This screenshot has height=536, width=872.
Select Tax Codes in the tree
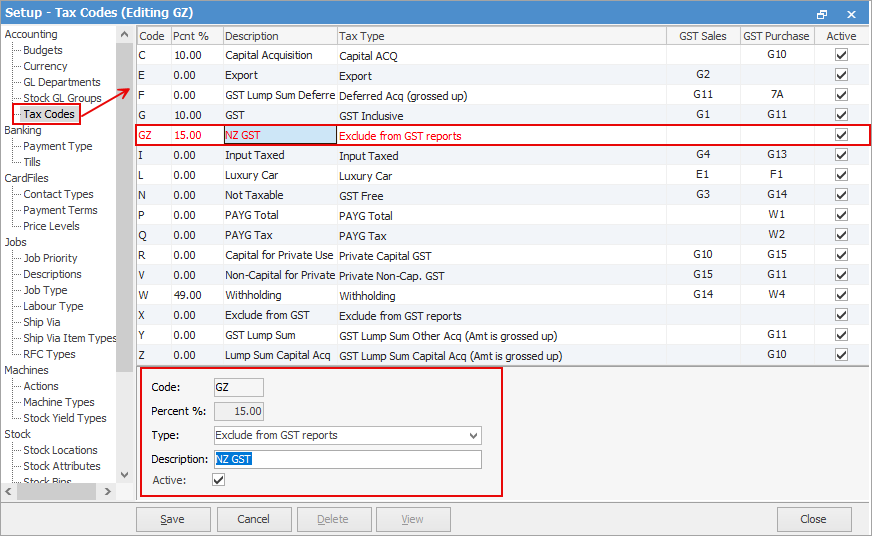click(48, 115)
